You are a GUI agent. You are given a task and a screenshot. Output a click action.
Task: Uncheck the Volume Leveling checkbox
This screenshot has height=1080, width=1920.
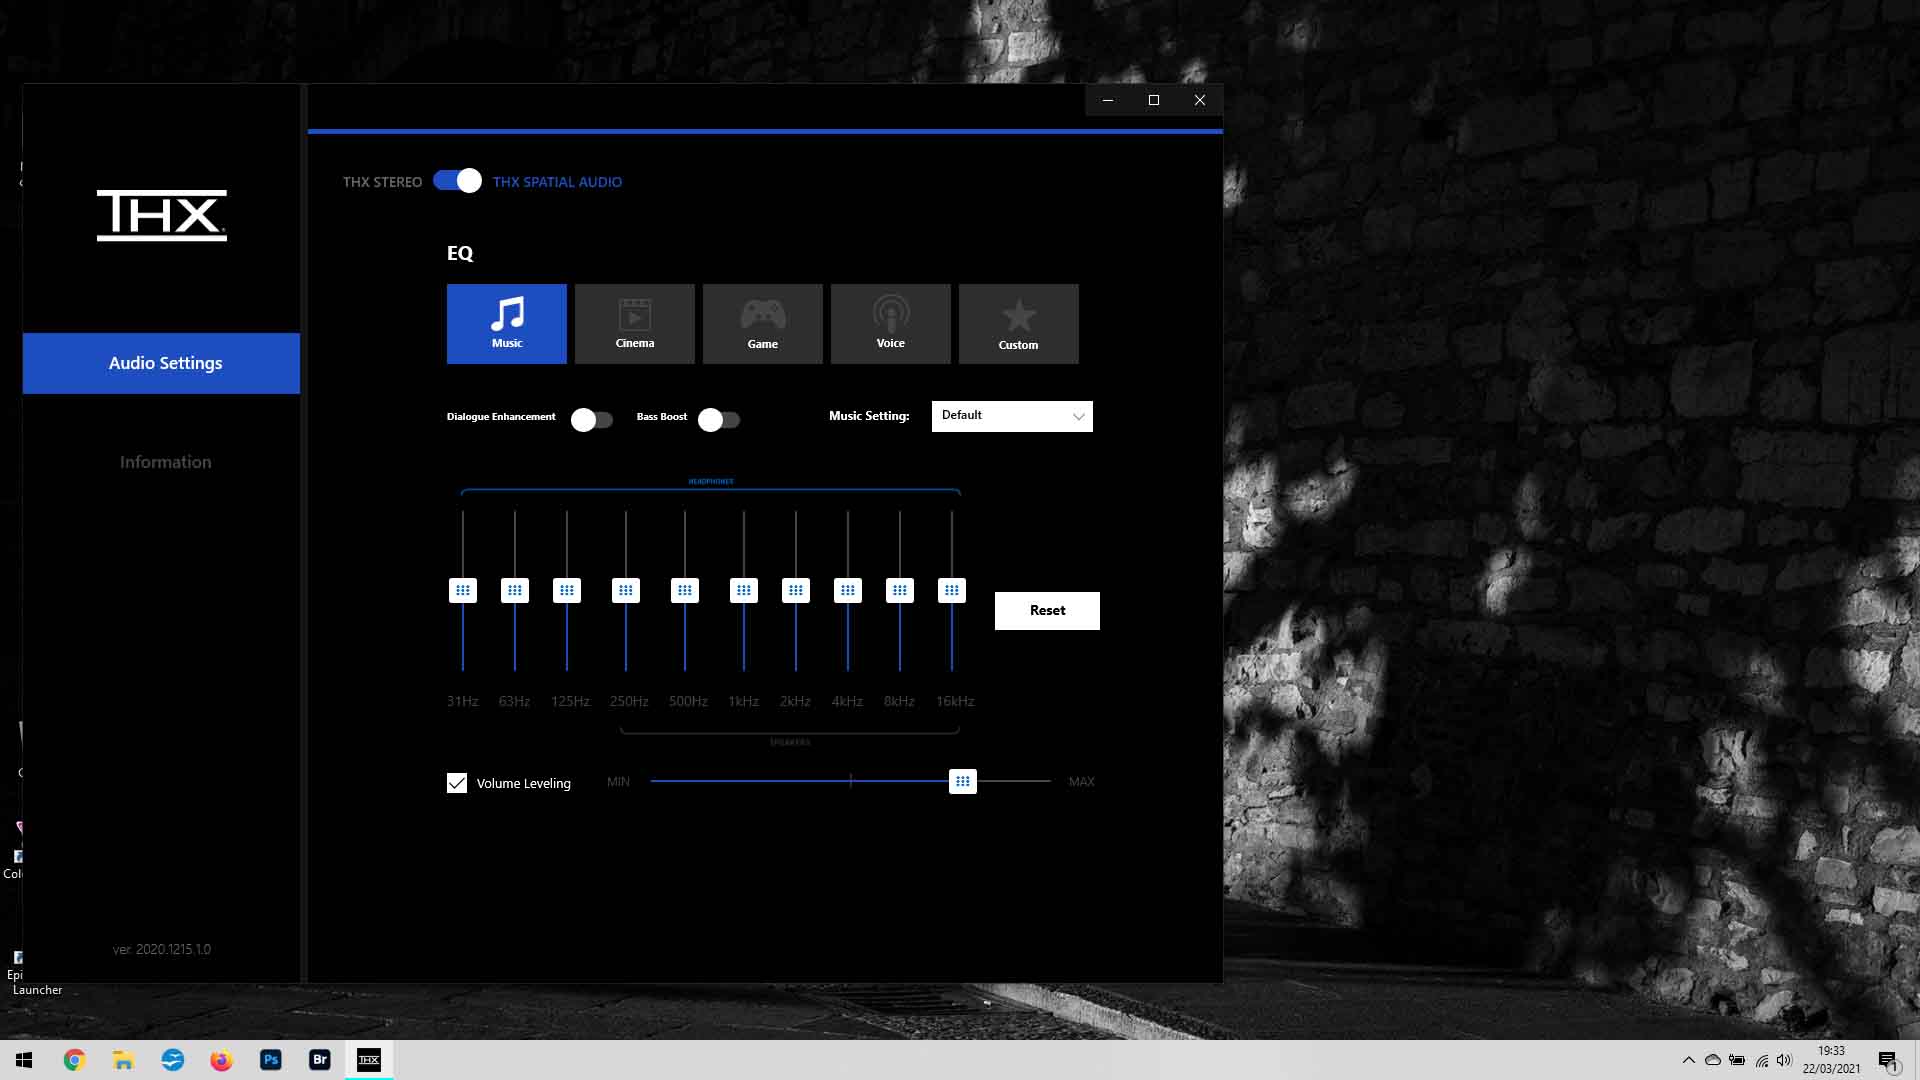[x=457, y=783]
